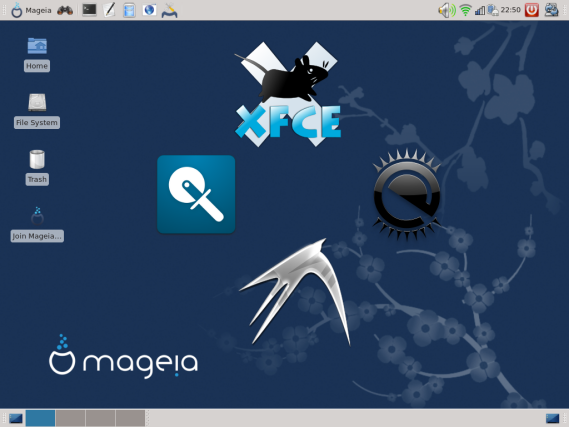Select the Trash desktop icon
Viewport: 569px width, 427px height.
tap(37, 167)
